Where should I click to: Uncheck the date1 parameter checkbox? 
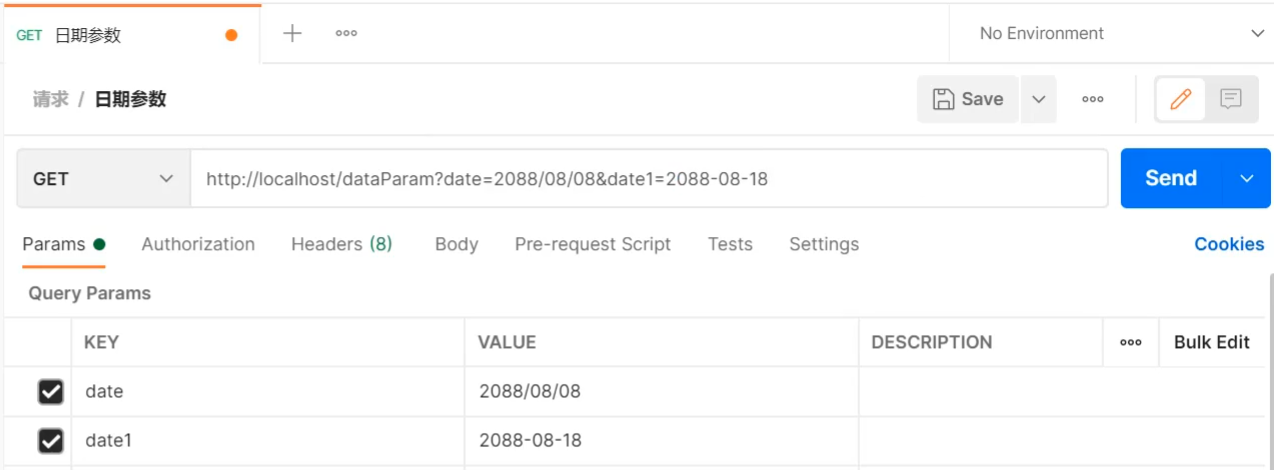51,440
